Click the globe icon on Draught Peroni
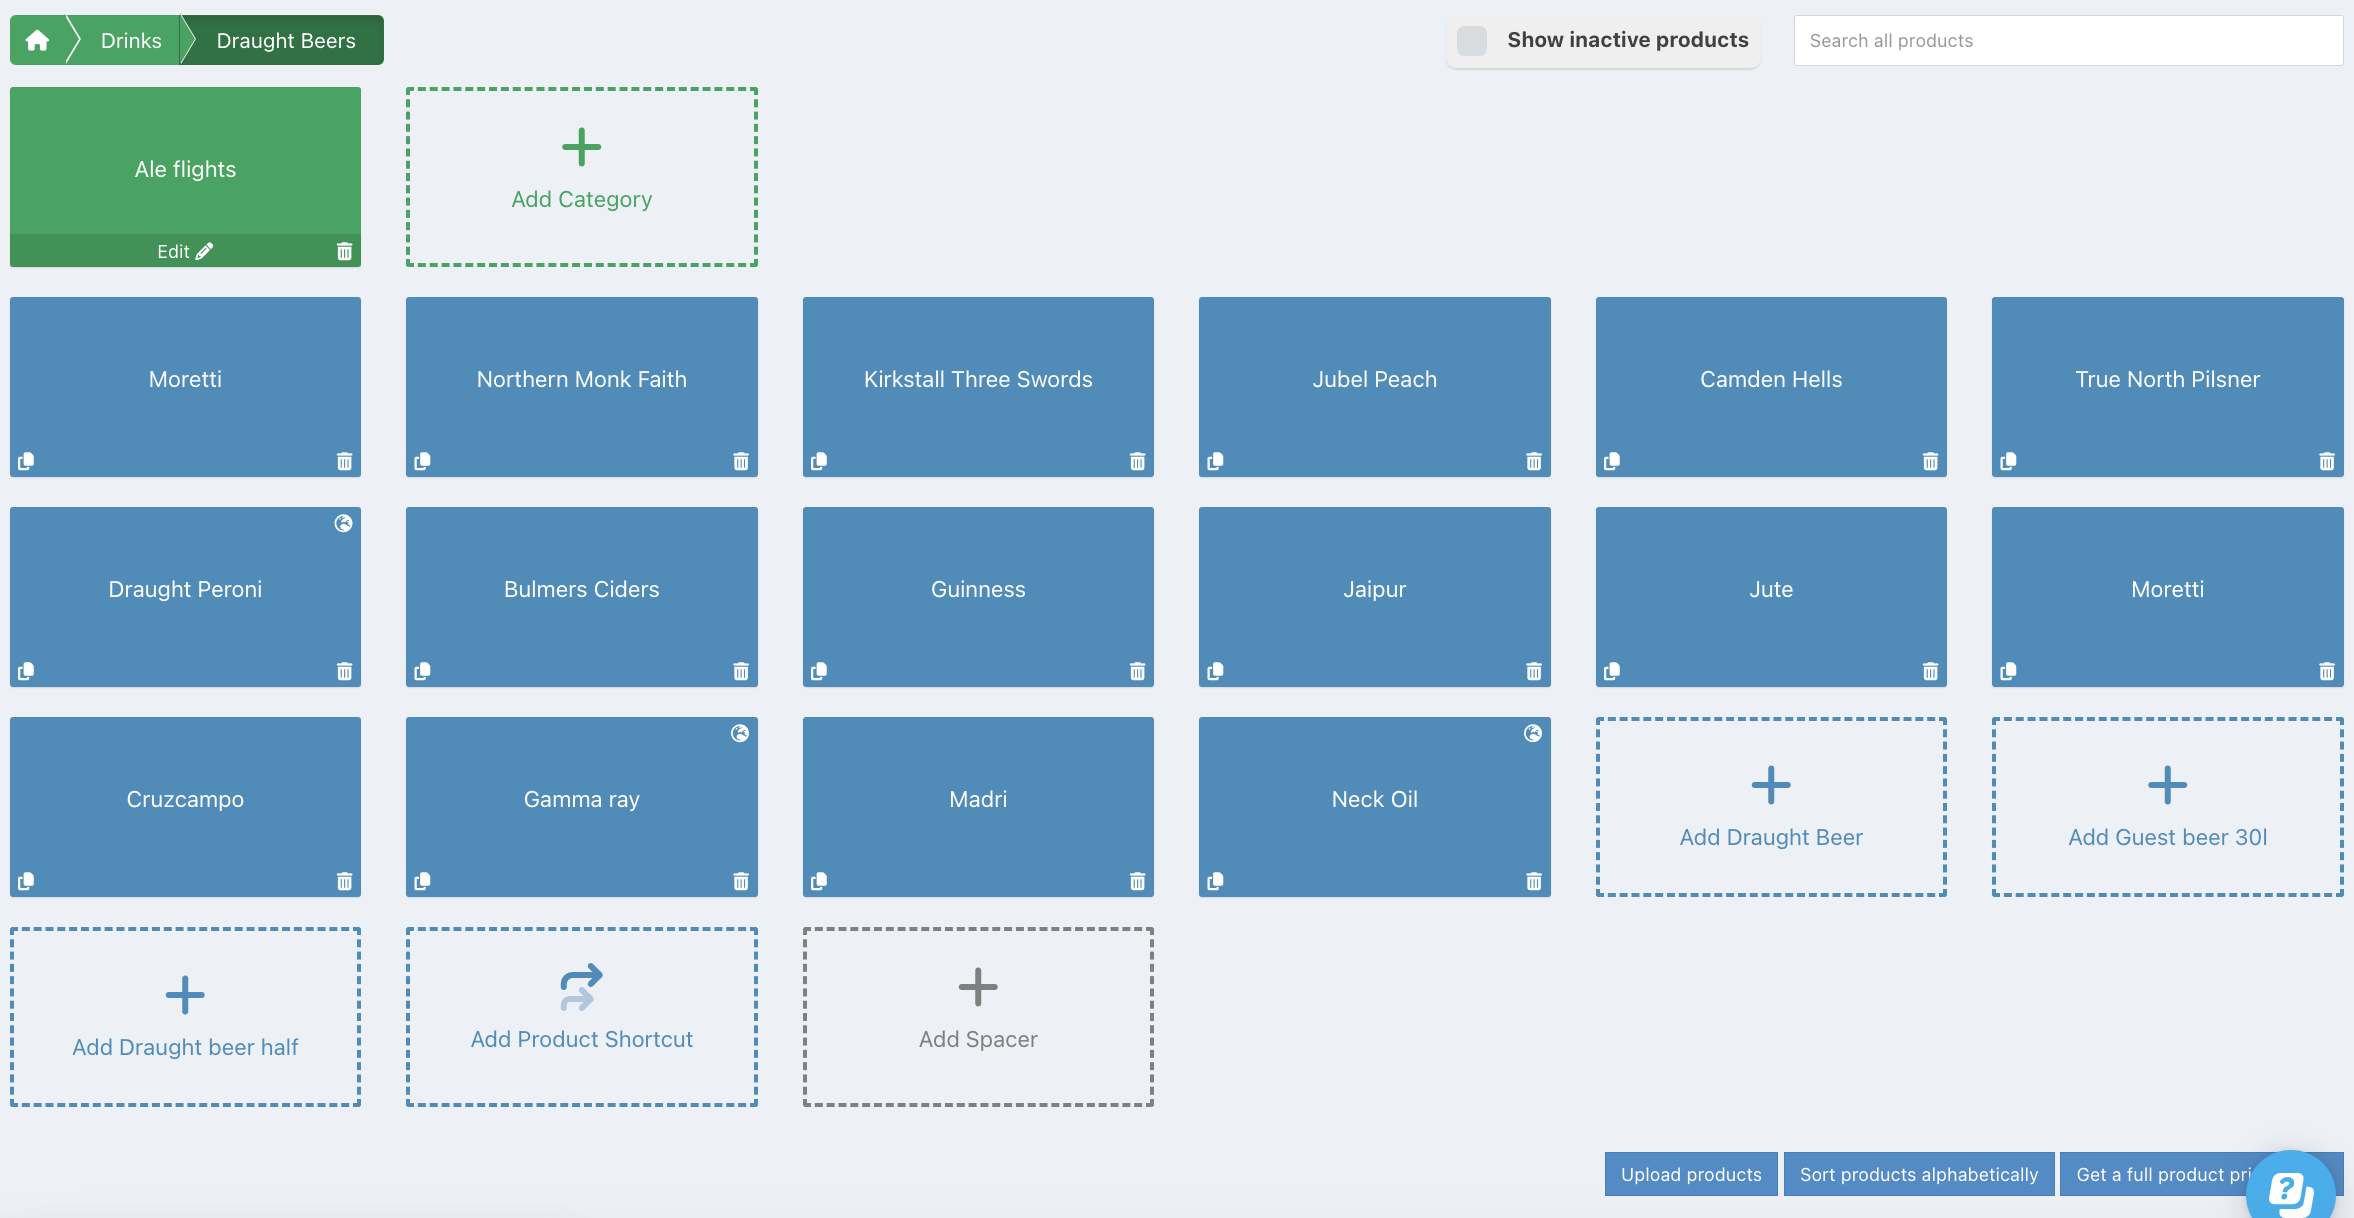Image resolution: width=2354 pixels, height=1218 pixels. coord(343,523)
